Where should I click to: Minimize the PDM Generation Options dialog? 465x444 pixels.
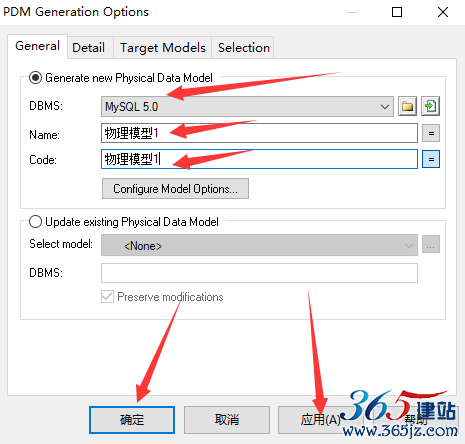352,12
